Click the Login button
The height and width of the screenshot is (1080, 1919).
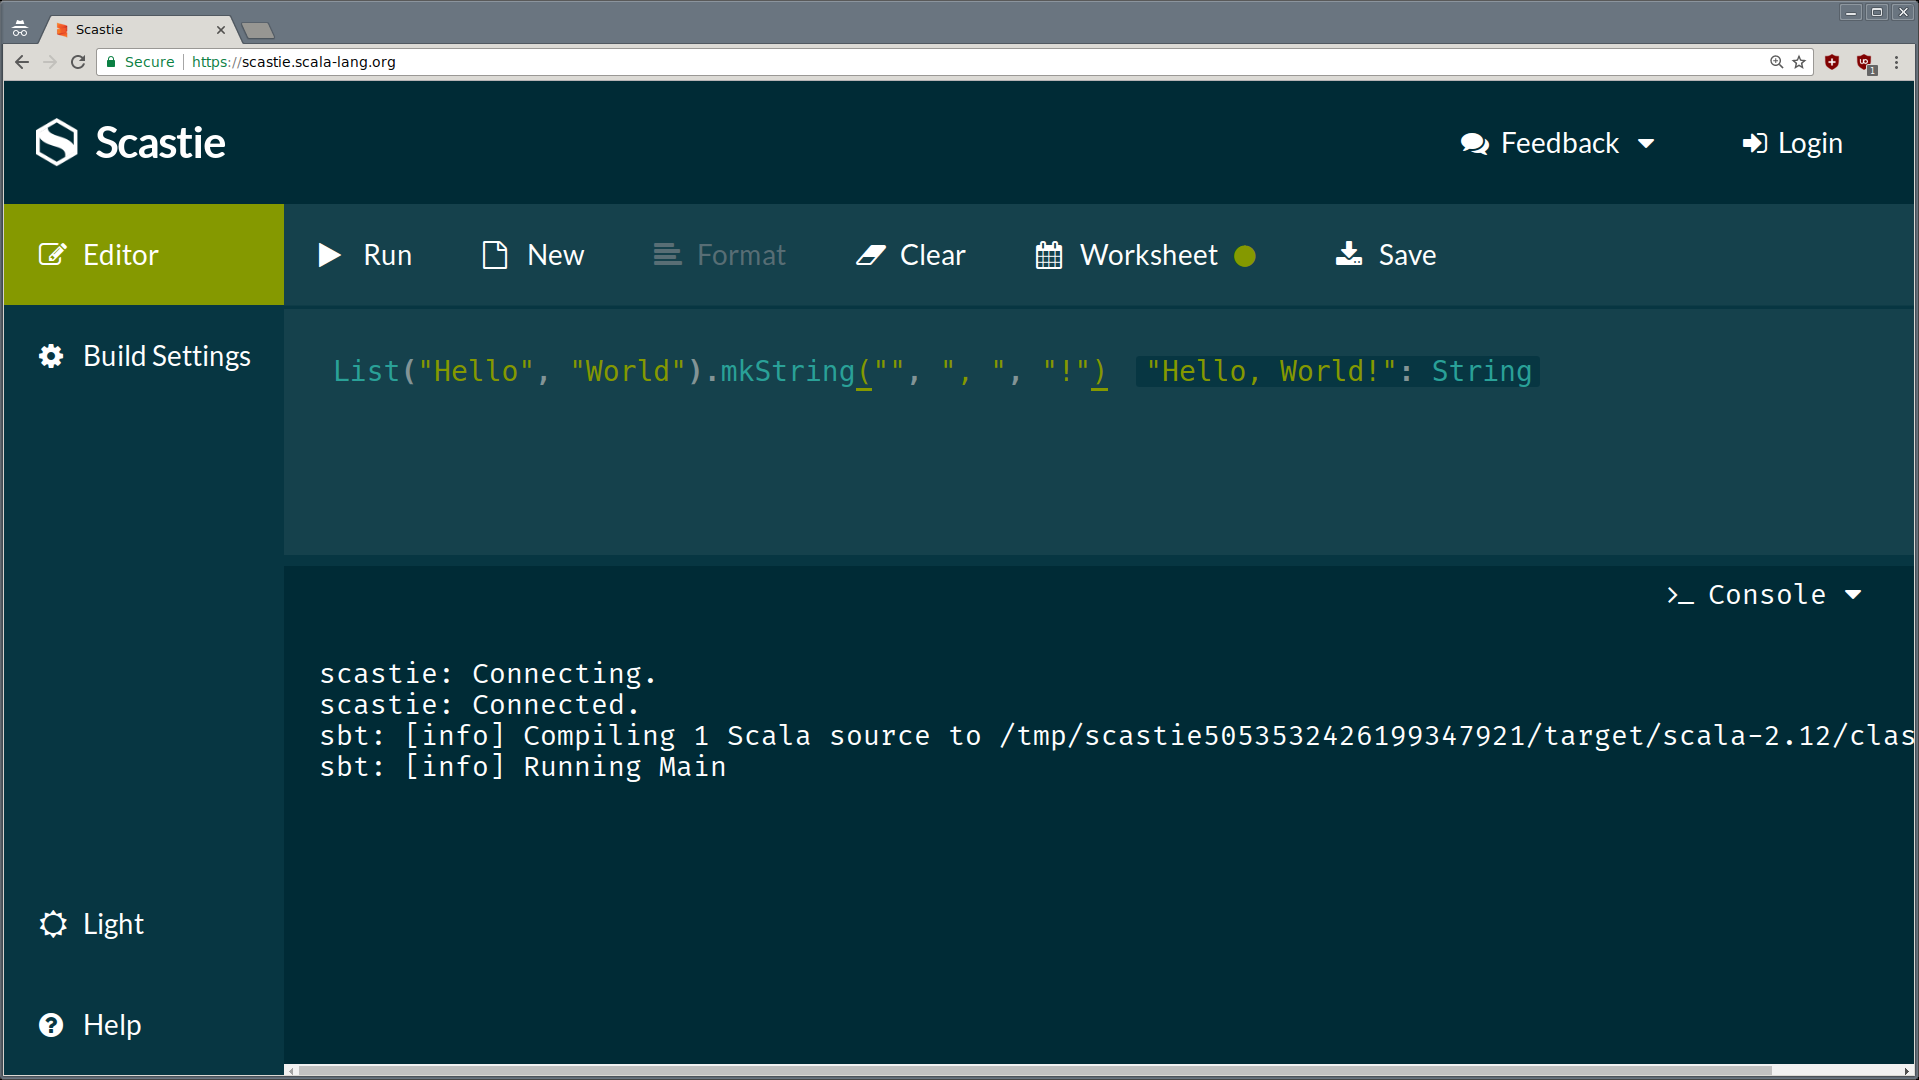[1792, 143]
